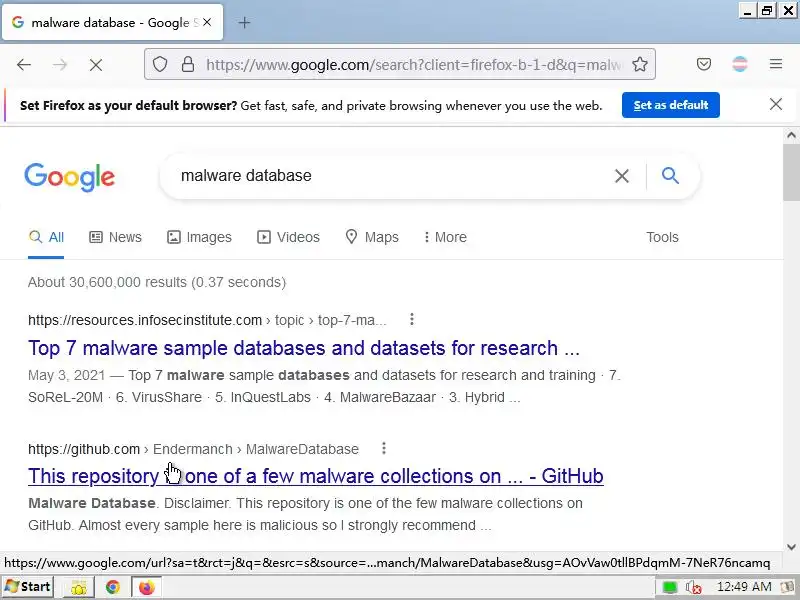800x600 pixels.
Task: Bookmark this page with the star
Action: (x=640, y=64)
